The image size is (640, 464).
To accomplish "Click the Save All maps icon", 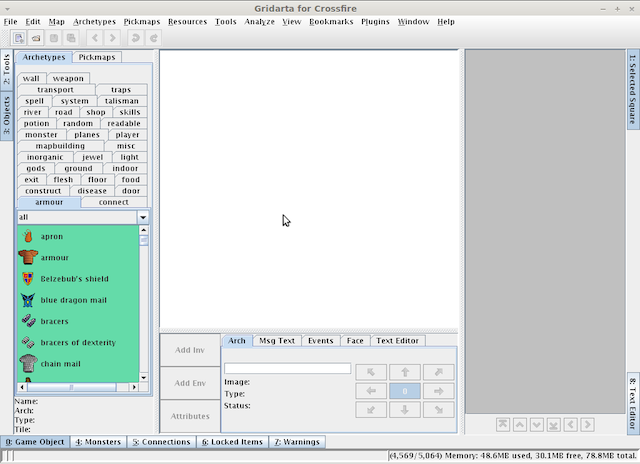I will tap(71, 38).
